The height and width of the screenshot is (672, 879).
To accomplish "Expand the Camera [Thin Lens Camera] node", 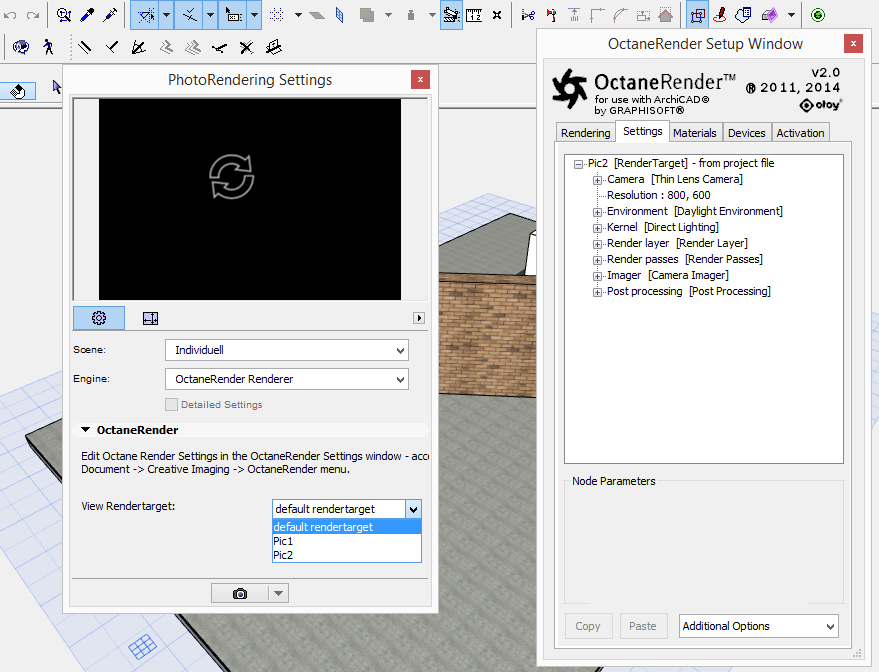I will coord(598,180).
